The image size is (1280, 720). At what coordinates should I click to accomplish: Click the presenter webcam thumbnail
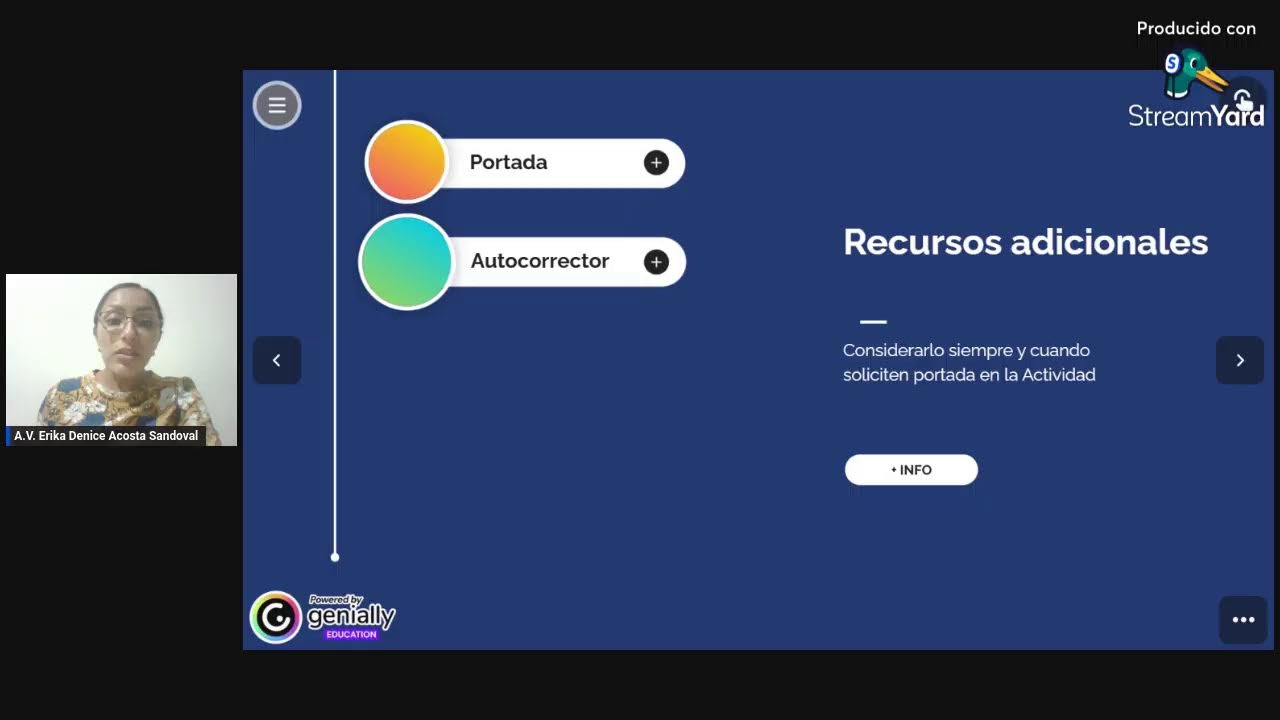tap(122, 360)
